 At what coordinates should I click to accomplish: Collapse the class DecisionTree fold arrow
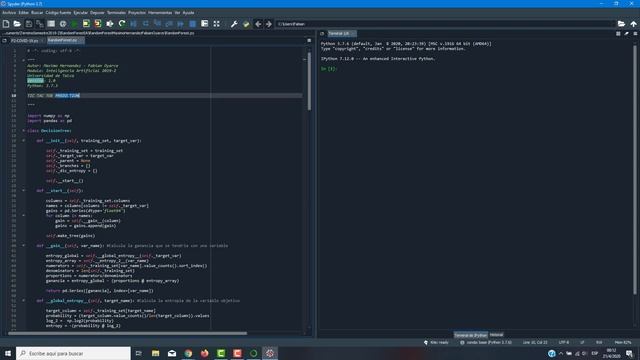coord(23,131)
